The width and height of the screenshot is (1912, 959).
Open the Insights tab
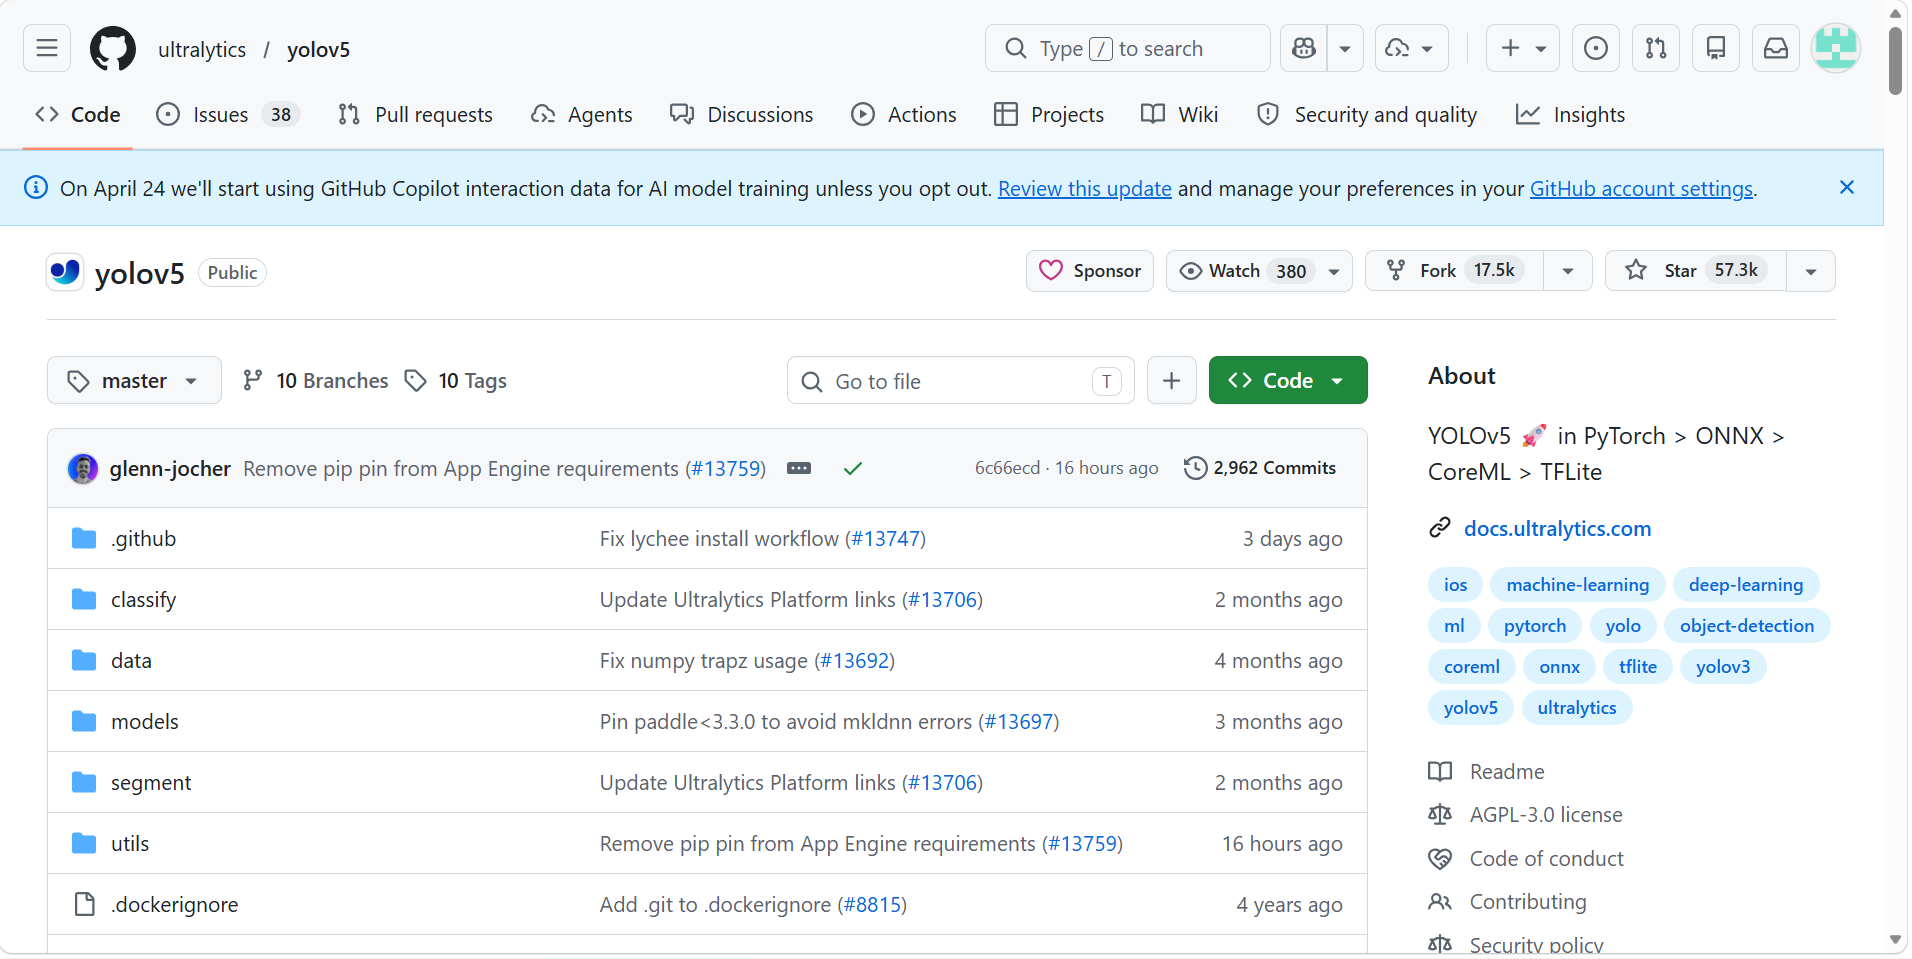click(1571, 115)
